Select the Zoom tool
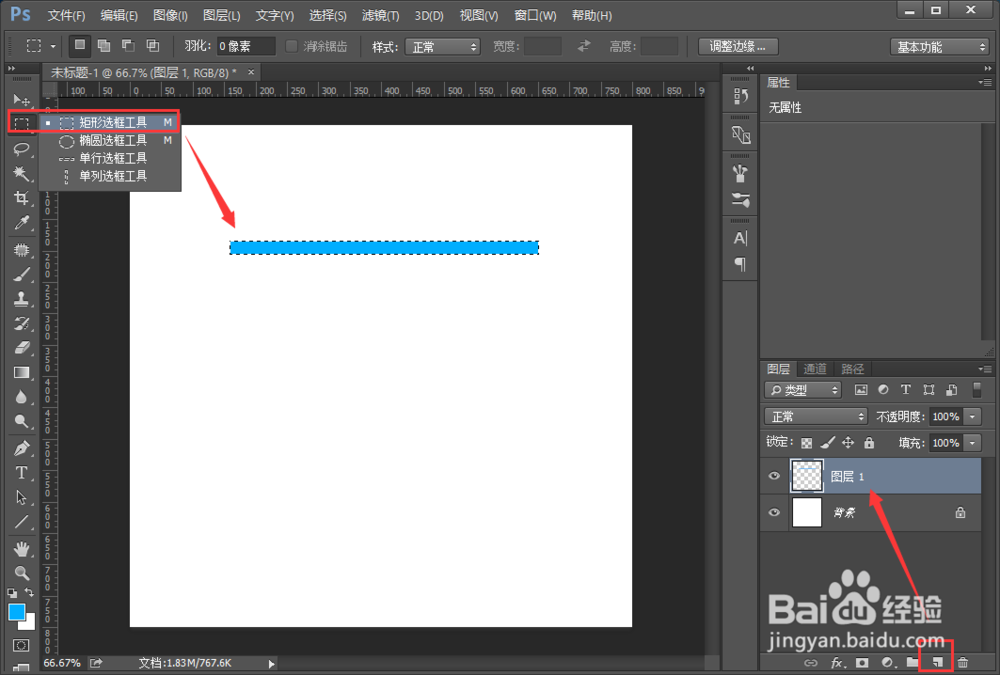This screenshot has width=1000, height=675. [x=21, y=573]
